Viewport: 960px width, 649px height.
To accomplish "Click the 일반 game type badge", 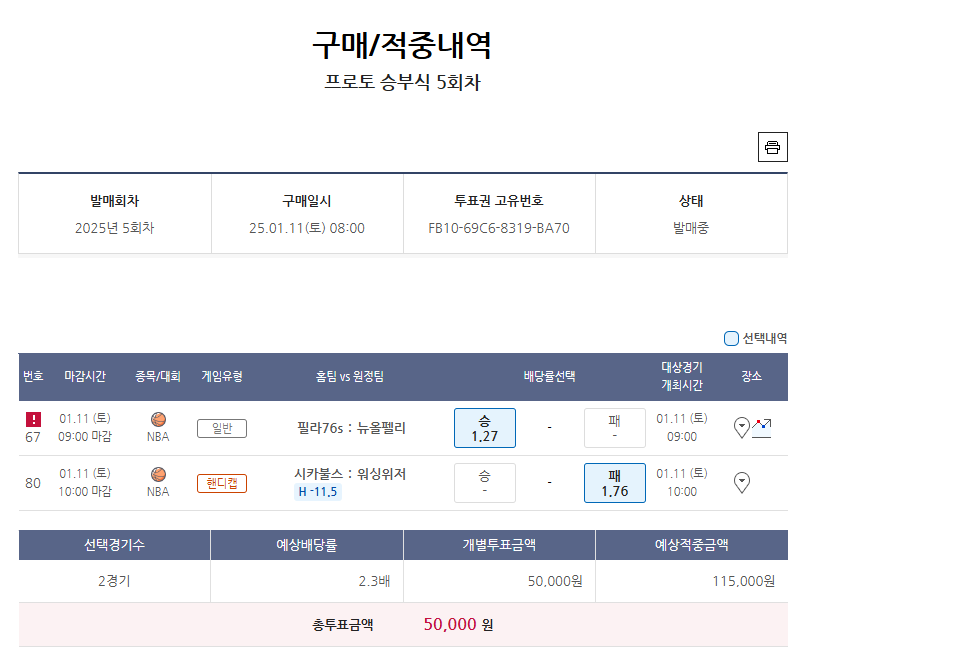I will click(222, 428).
